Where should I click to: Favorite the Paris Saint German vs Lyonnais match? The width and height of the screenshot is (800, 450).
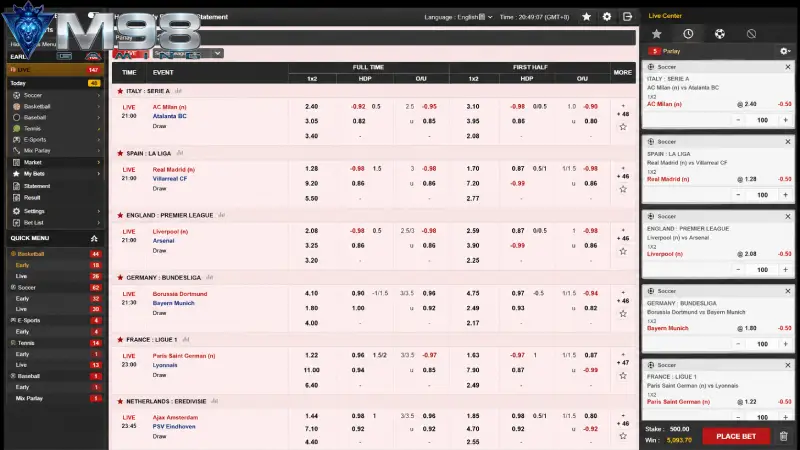(x=623, y=376)
